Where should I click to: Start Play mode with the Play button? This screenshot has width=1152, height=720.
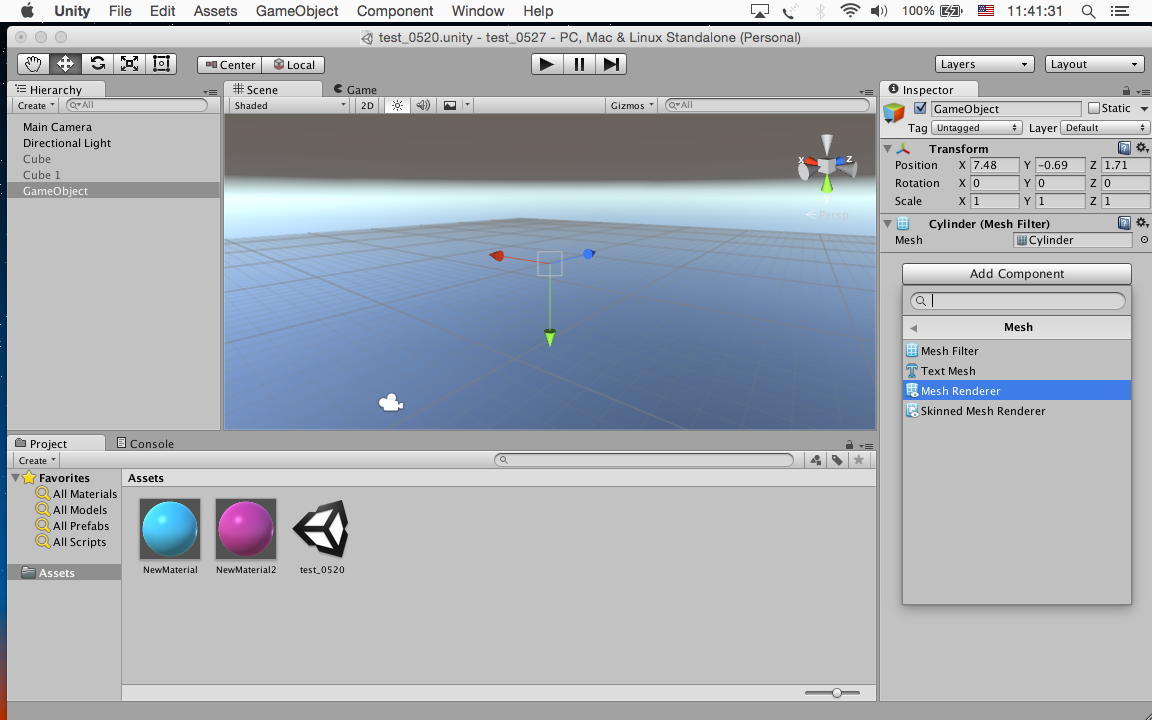[547, 65]
